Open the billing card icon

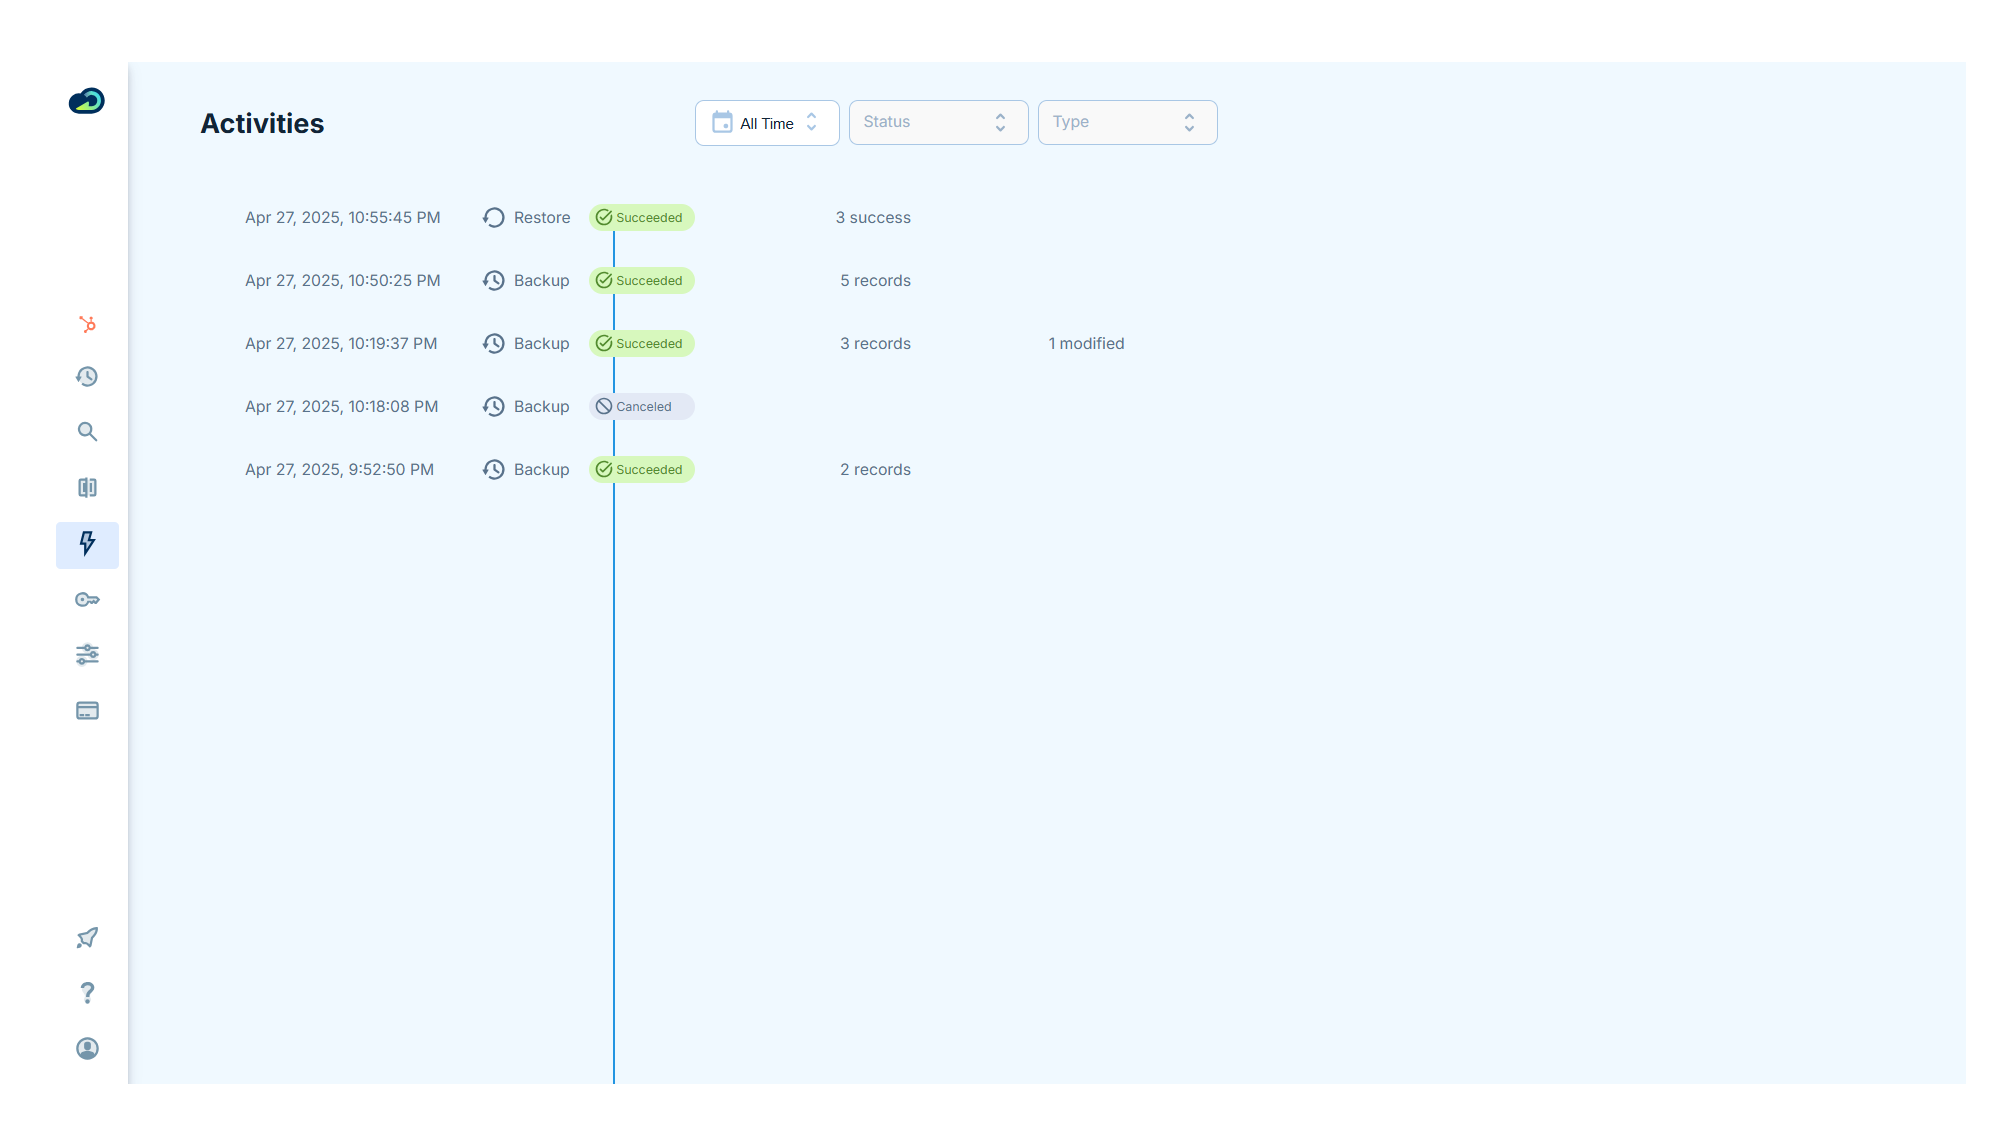coord(87,711)
